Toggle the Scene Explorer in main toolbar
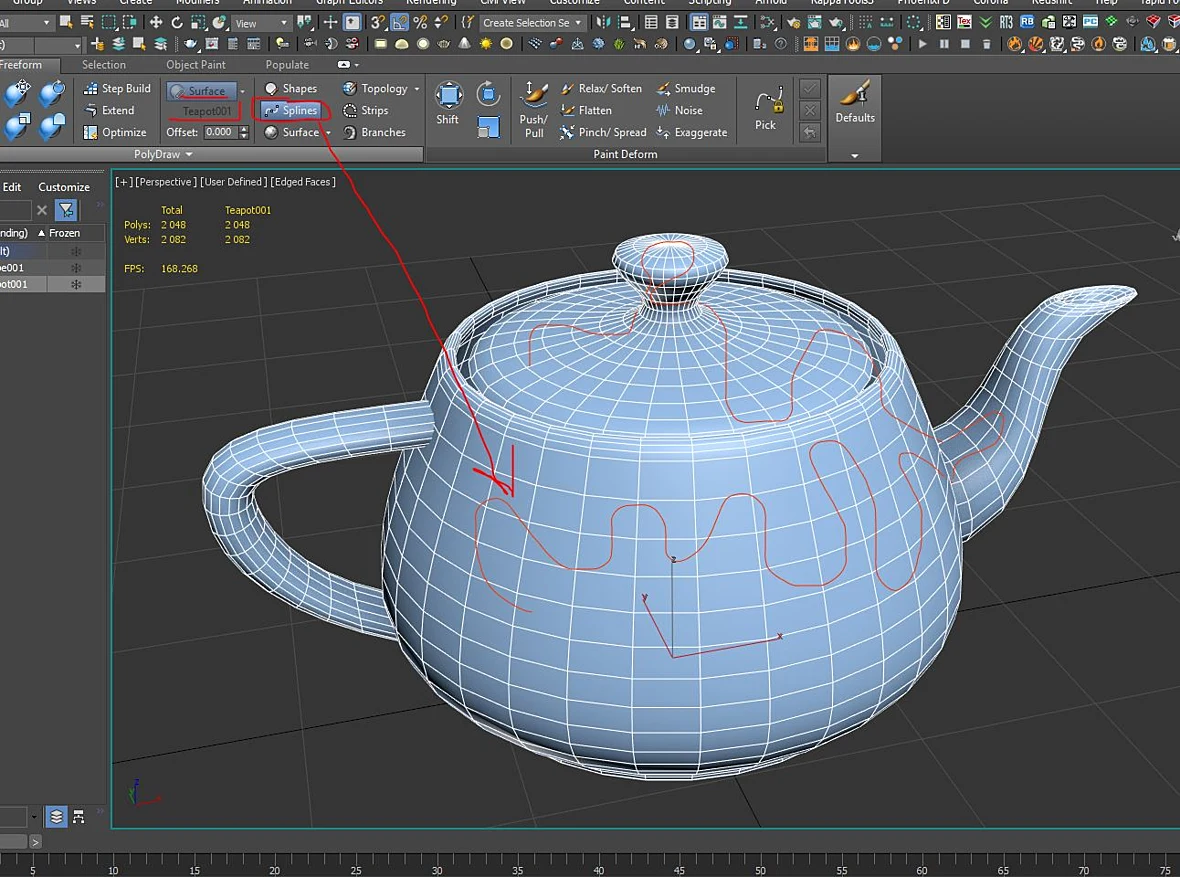The width and height of the screenshot is (1180, 877). (x=651, y=22)
